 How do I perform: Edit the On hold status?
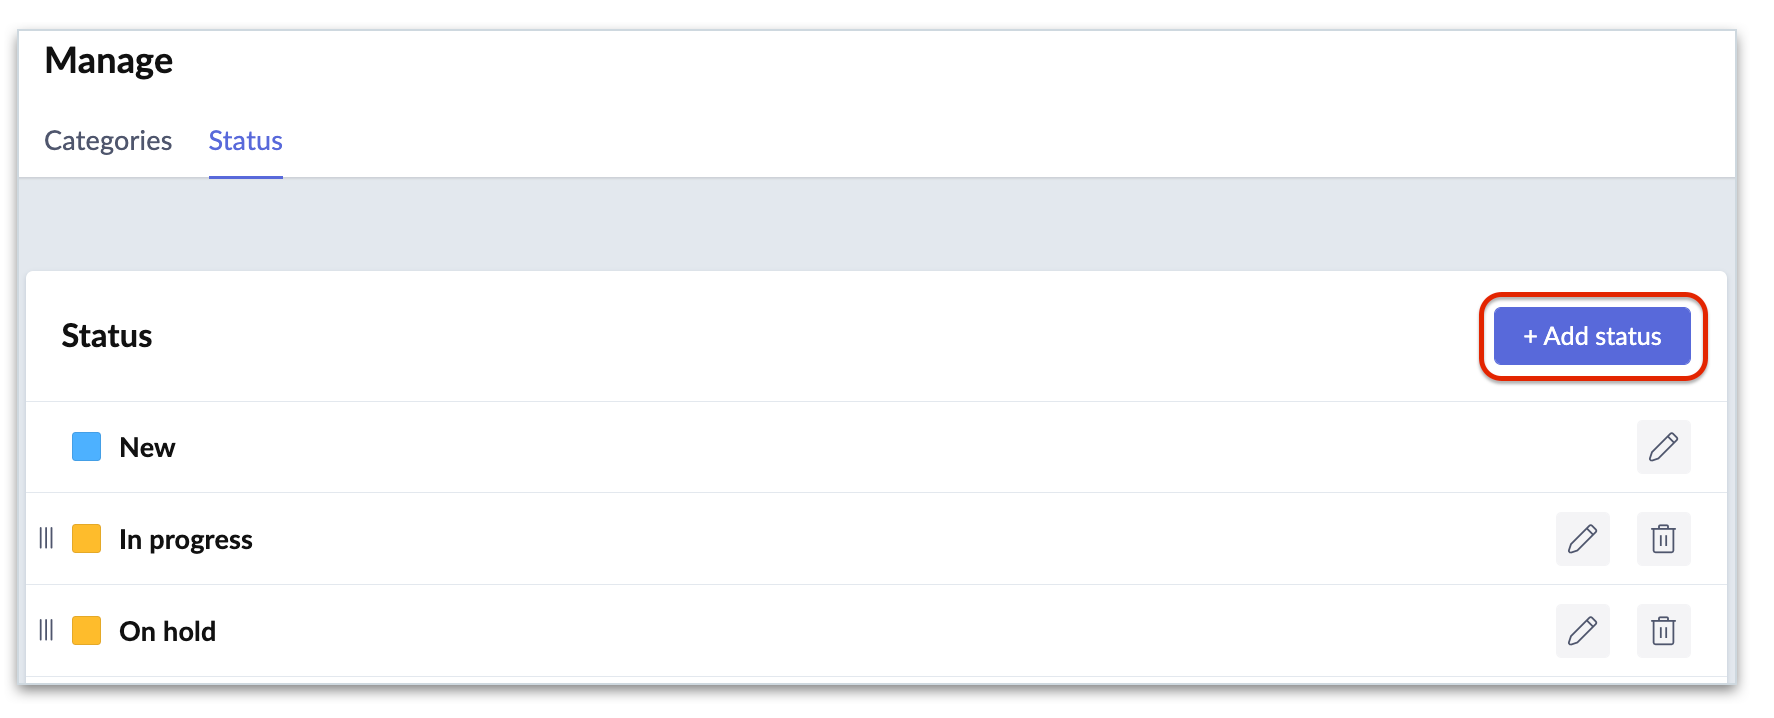(x=1582, y=631)
